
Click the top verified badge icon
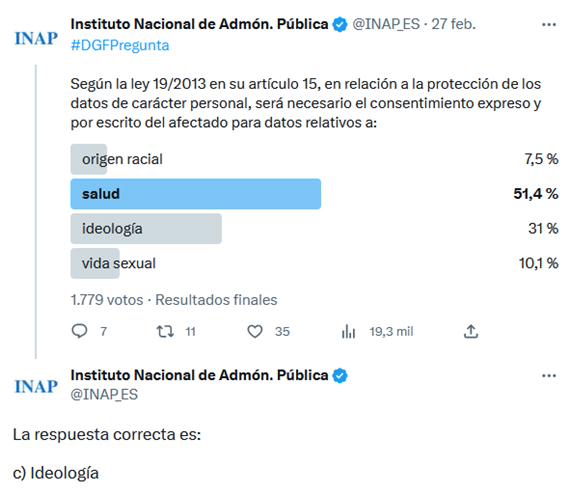pyautogui.click(x=340, y=25)
